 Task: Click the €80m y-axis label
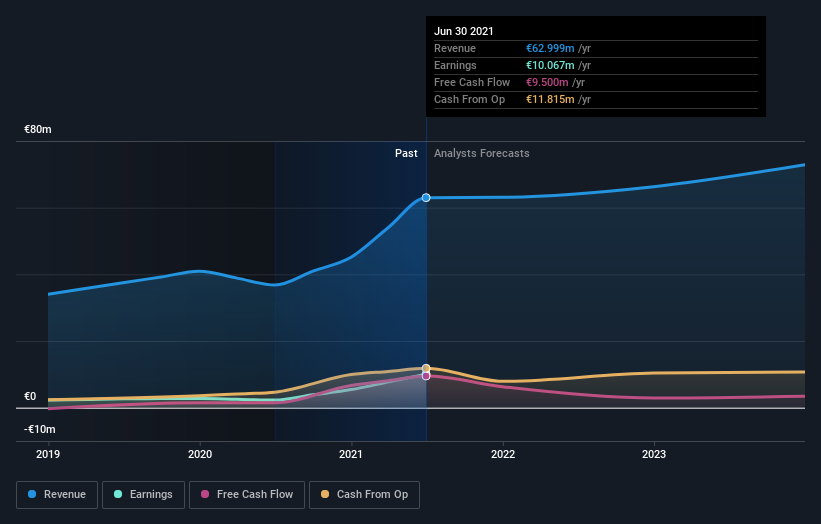pos(38,129)
